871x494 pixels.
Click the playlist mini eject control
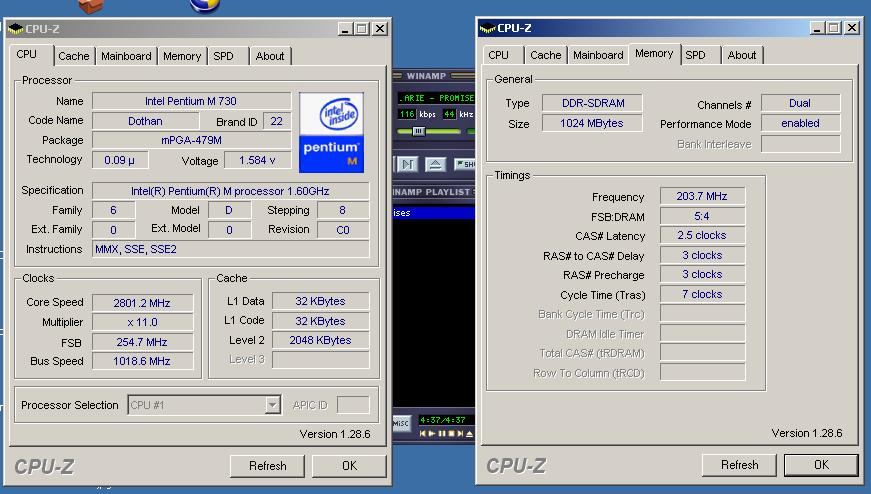tap(470, 433)
